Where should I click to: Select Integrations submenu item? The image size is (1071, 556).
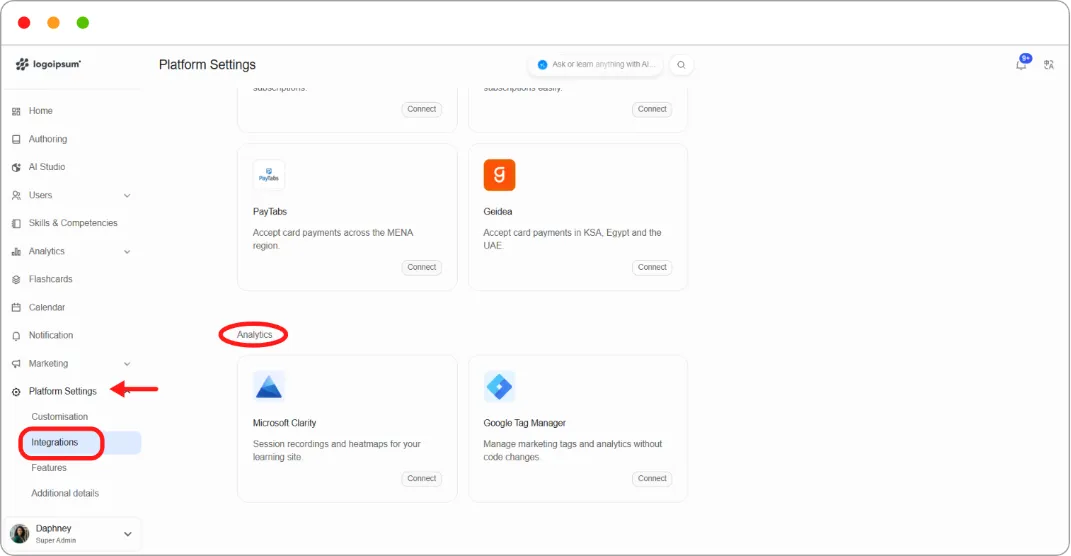[55, 443]
